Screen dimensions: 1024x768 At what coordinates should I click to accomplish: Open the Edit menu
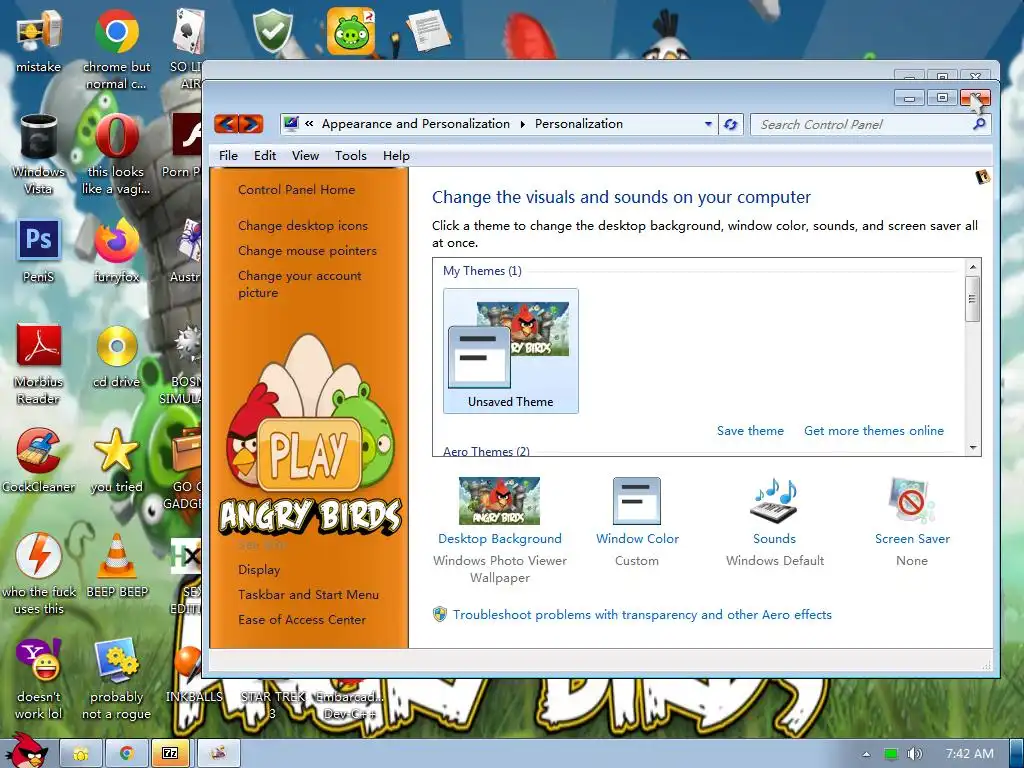(264, 155)
